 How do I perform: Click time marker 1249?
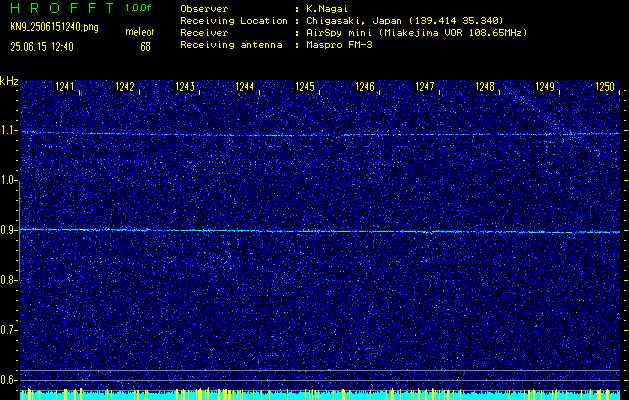click(545, 87)
